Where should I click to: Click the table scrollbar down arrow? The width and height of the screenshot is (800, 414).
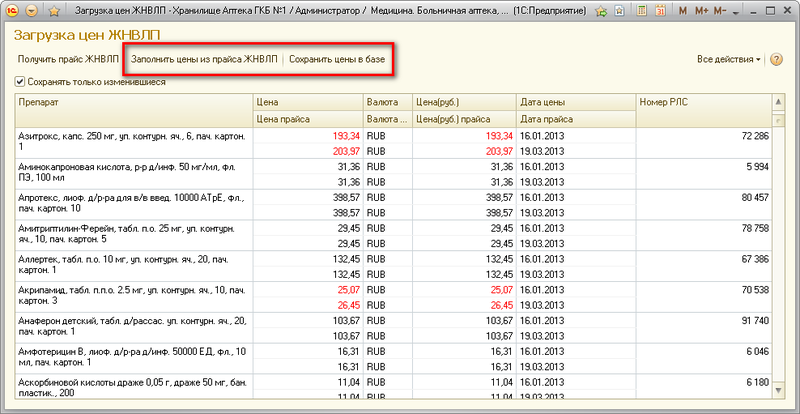click(778, 390)
